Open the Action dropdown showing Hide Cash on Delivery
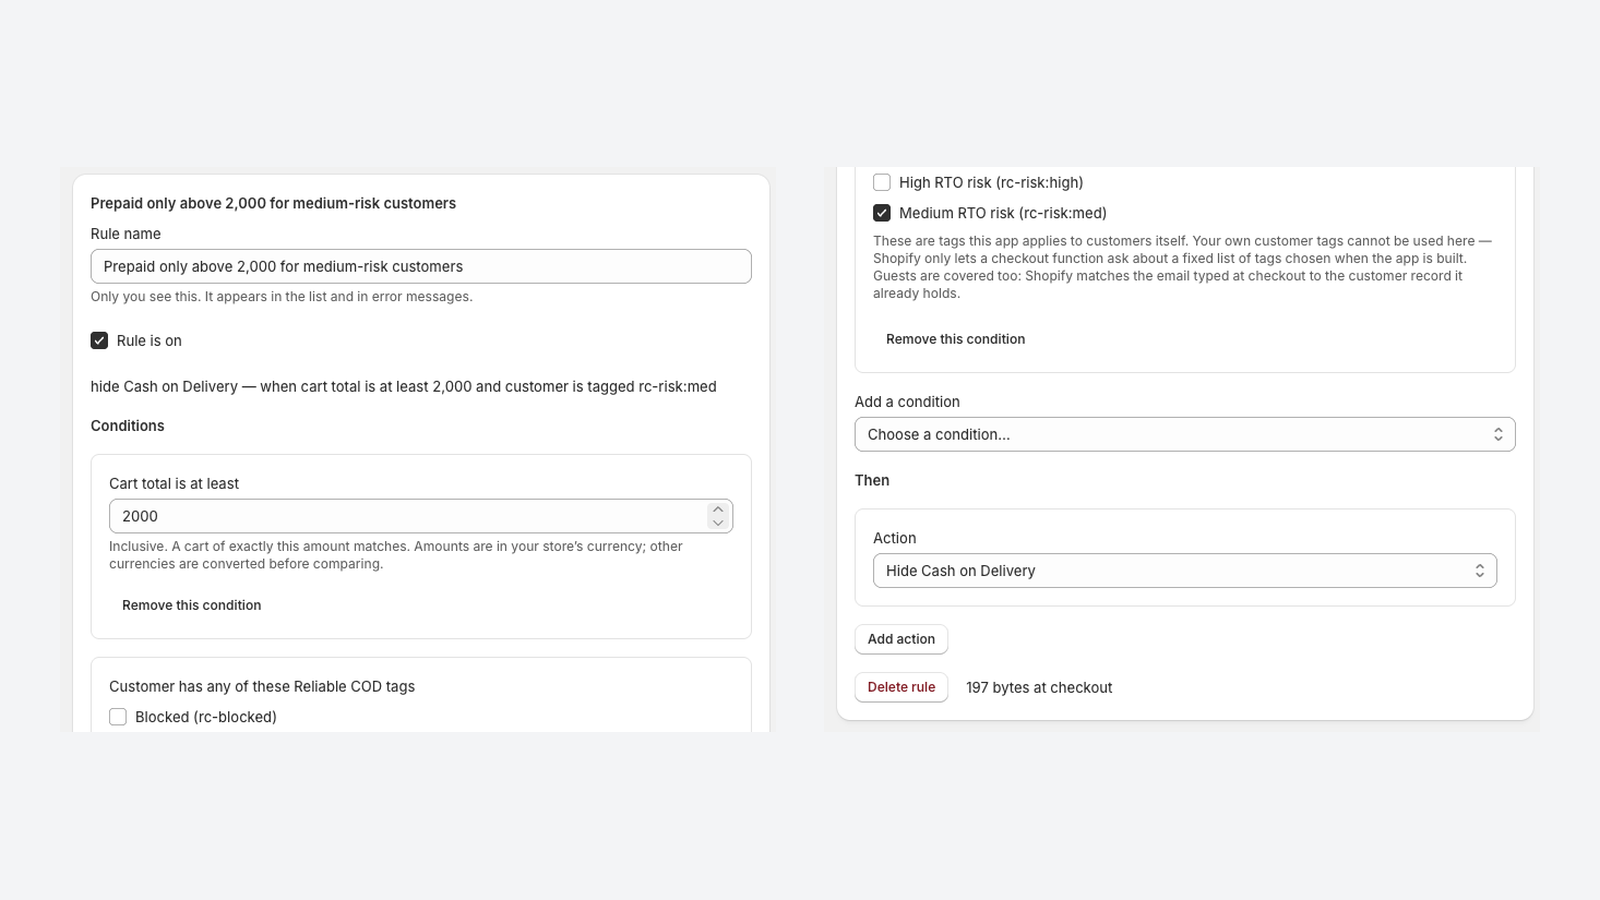The height and width of the screenshot is (900, 1600). pos(1185,571)
